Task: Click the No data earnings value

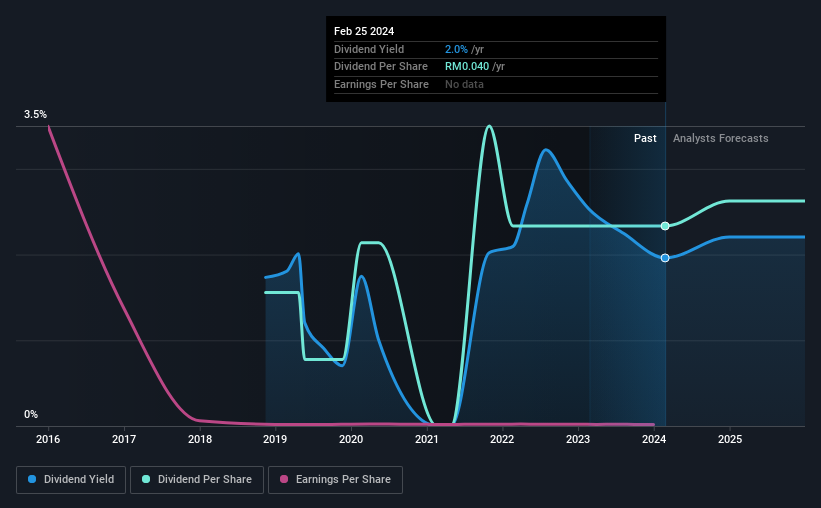Action: tap(464, 84)
